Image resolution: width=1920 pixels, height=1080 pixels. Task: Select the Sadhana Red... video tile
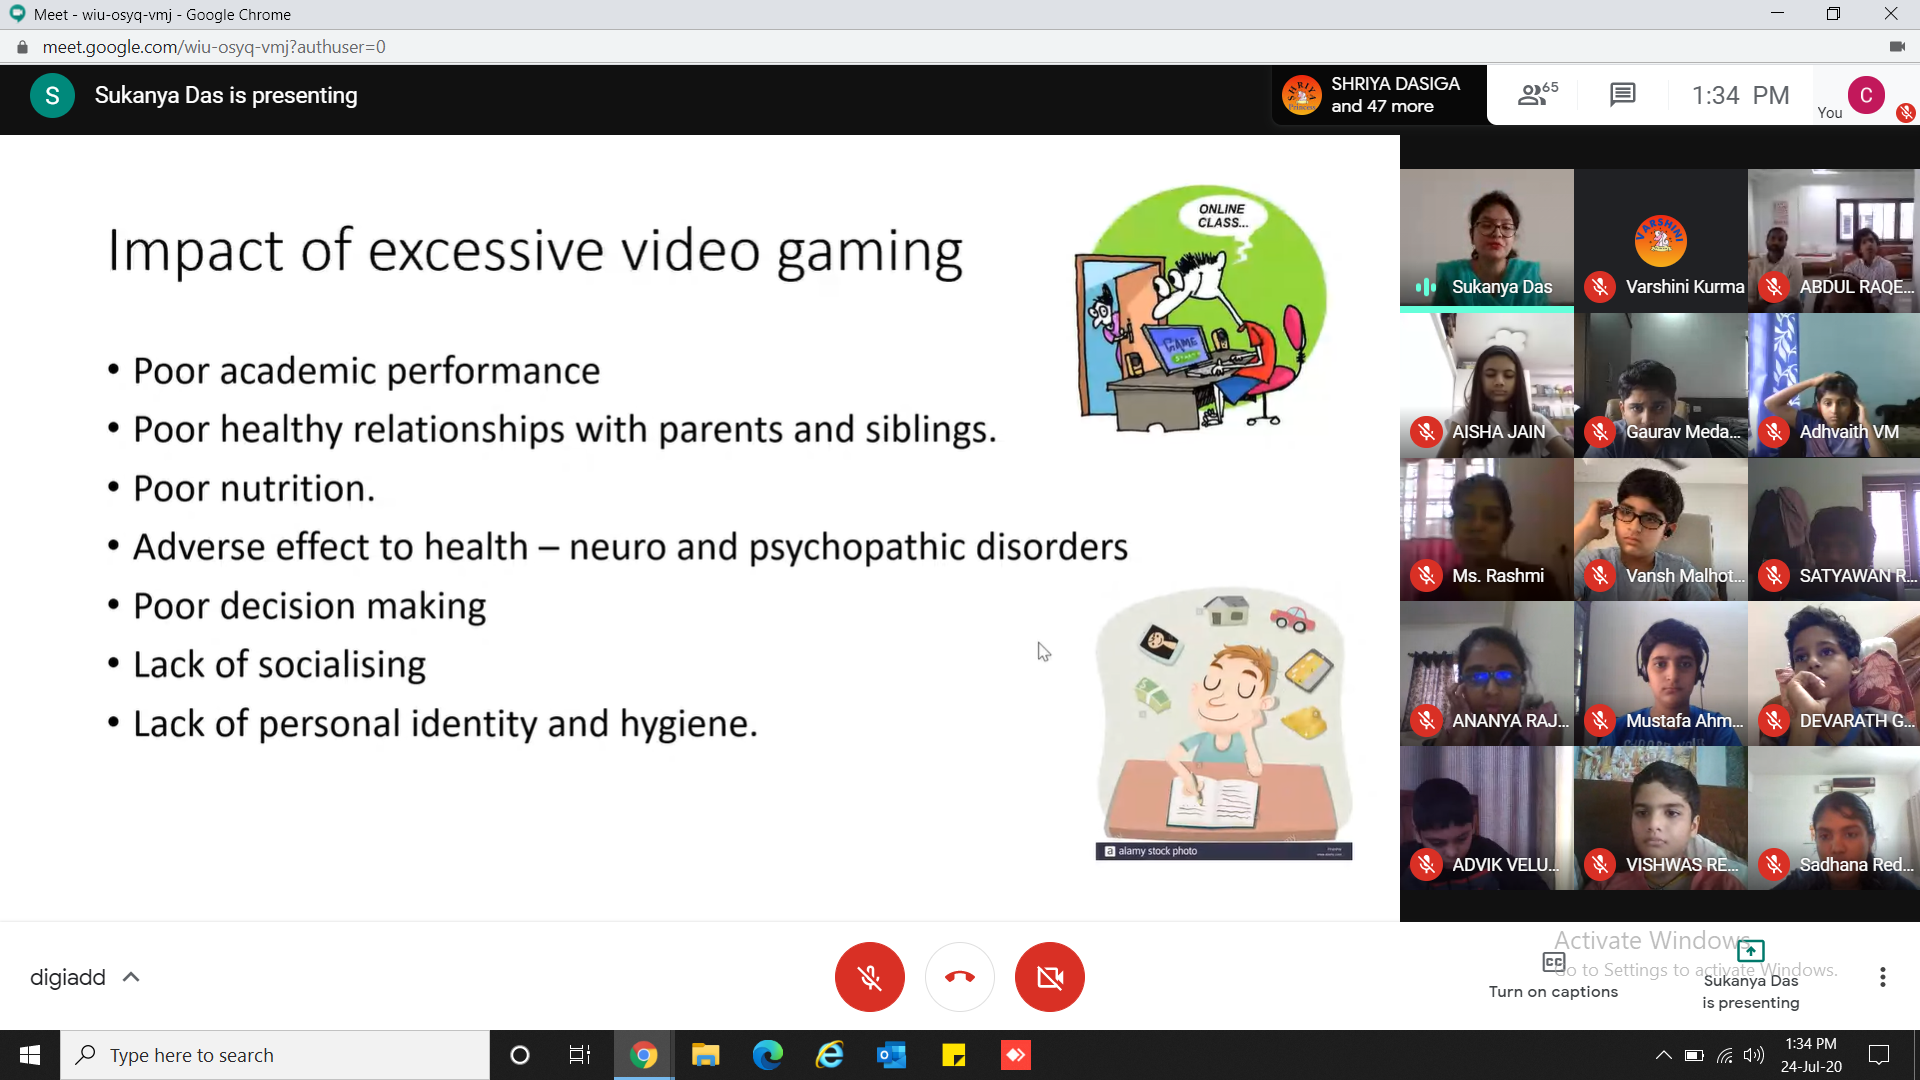tap(1834, 818)
